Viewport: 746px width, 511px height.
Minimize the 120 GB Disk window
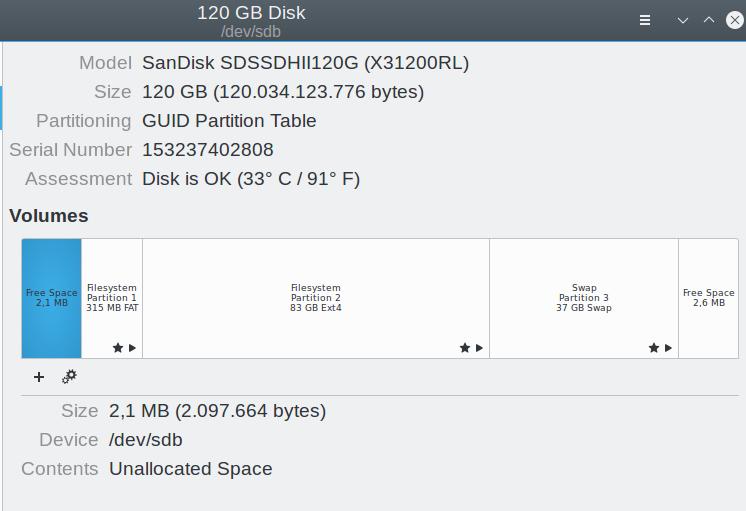click(x=683, y=20)
